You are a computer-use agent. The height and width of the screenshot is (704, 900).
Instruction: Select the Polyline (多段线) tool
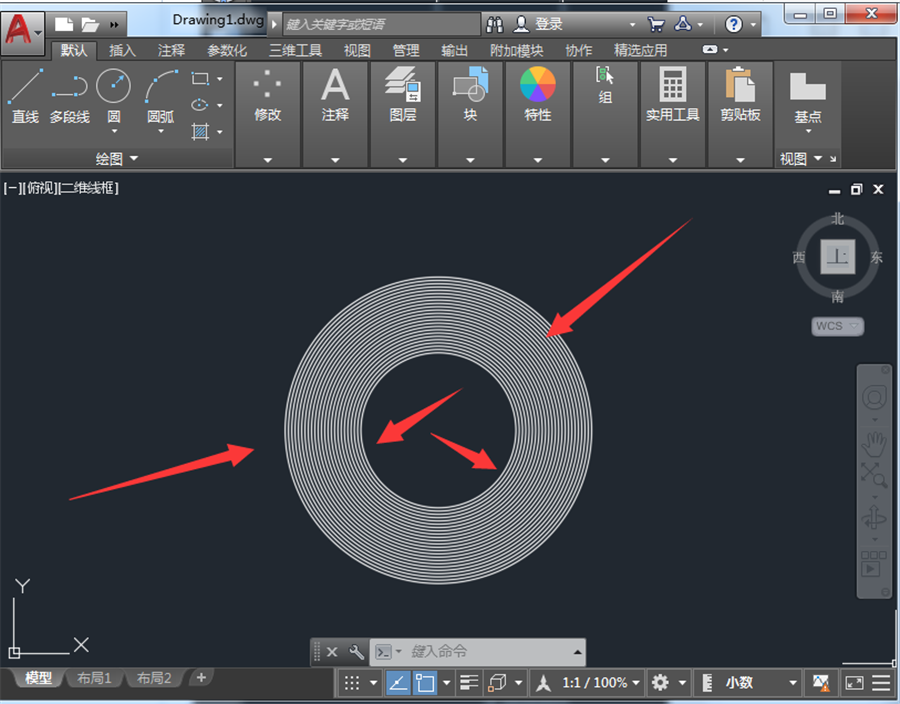pyautogui.click(x=69, y=96)
